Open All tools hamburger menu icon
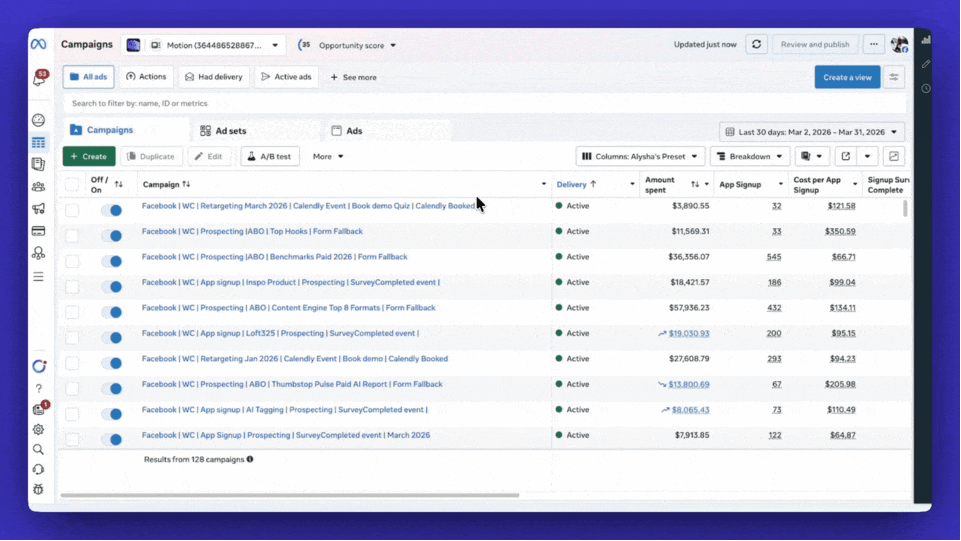Viewport: 961px width, 541px height. pos(39,277)
